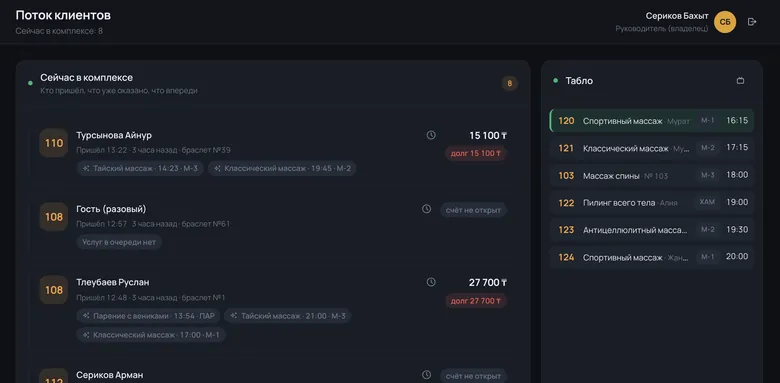Image resolution: width=780 pixels, height=383 pixels.
Task: Click the М-1 tag in row 120
Action: (x=708, y=121)
